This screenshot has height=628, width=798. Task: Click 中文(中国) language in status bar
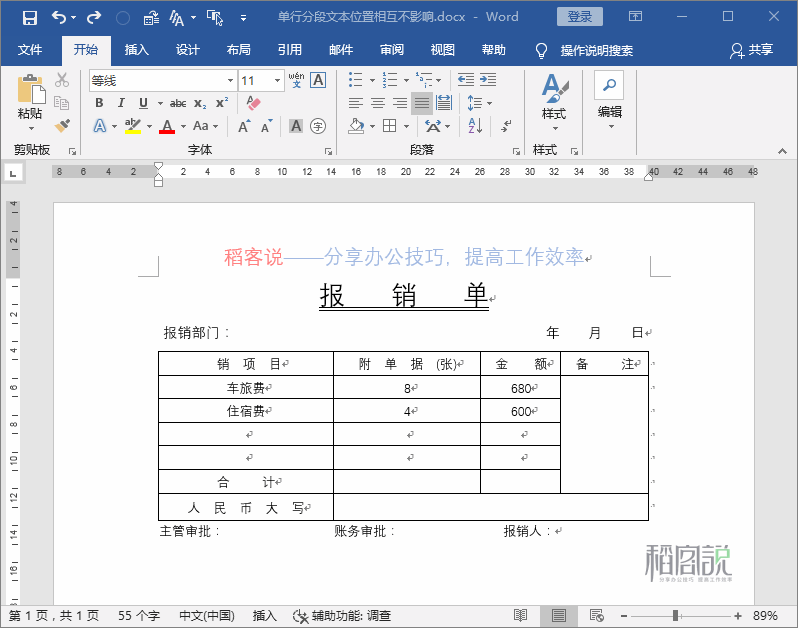point(207,616)
